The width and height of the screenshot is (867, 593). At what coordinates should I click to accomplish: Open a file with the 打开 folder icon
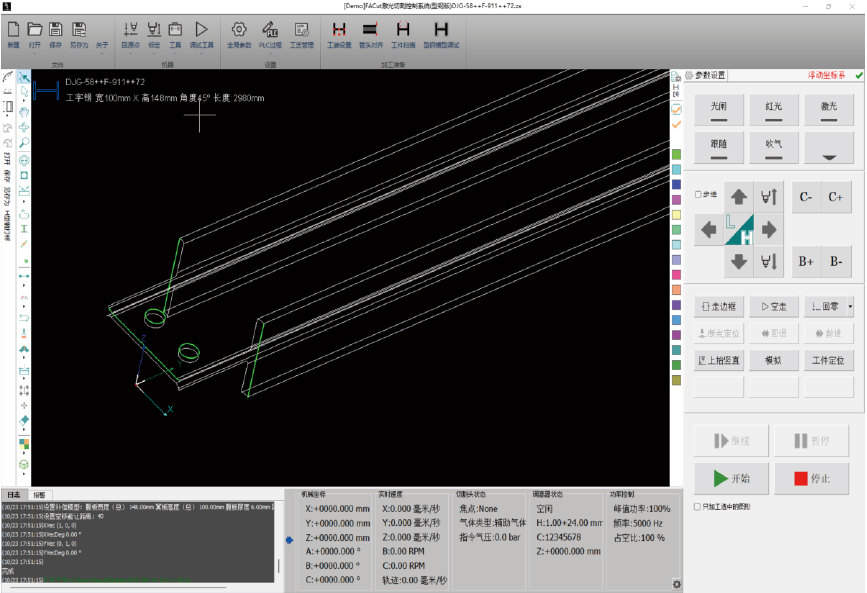point(35,29)
